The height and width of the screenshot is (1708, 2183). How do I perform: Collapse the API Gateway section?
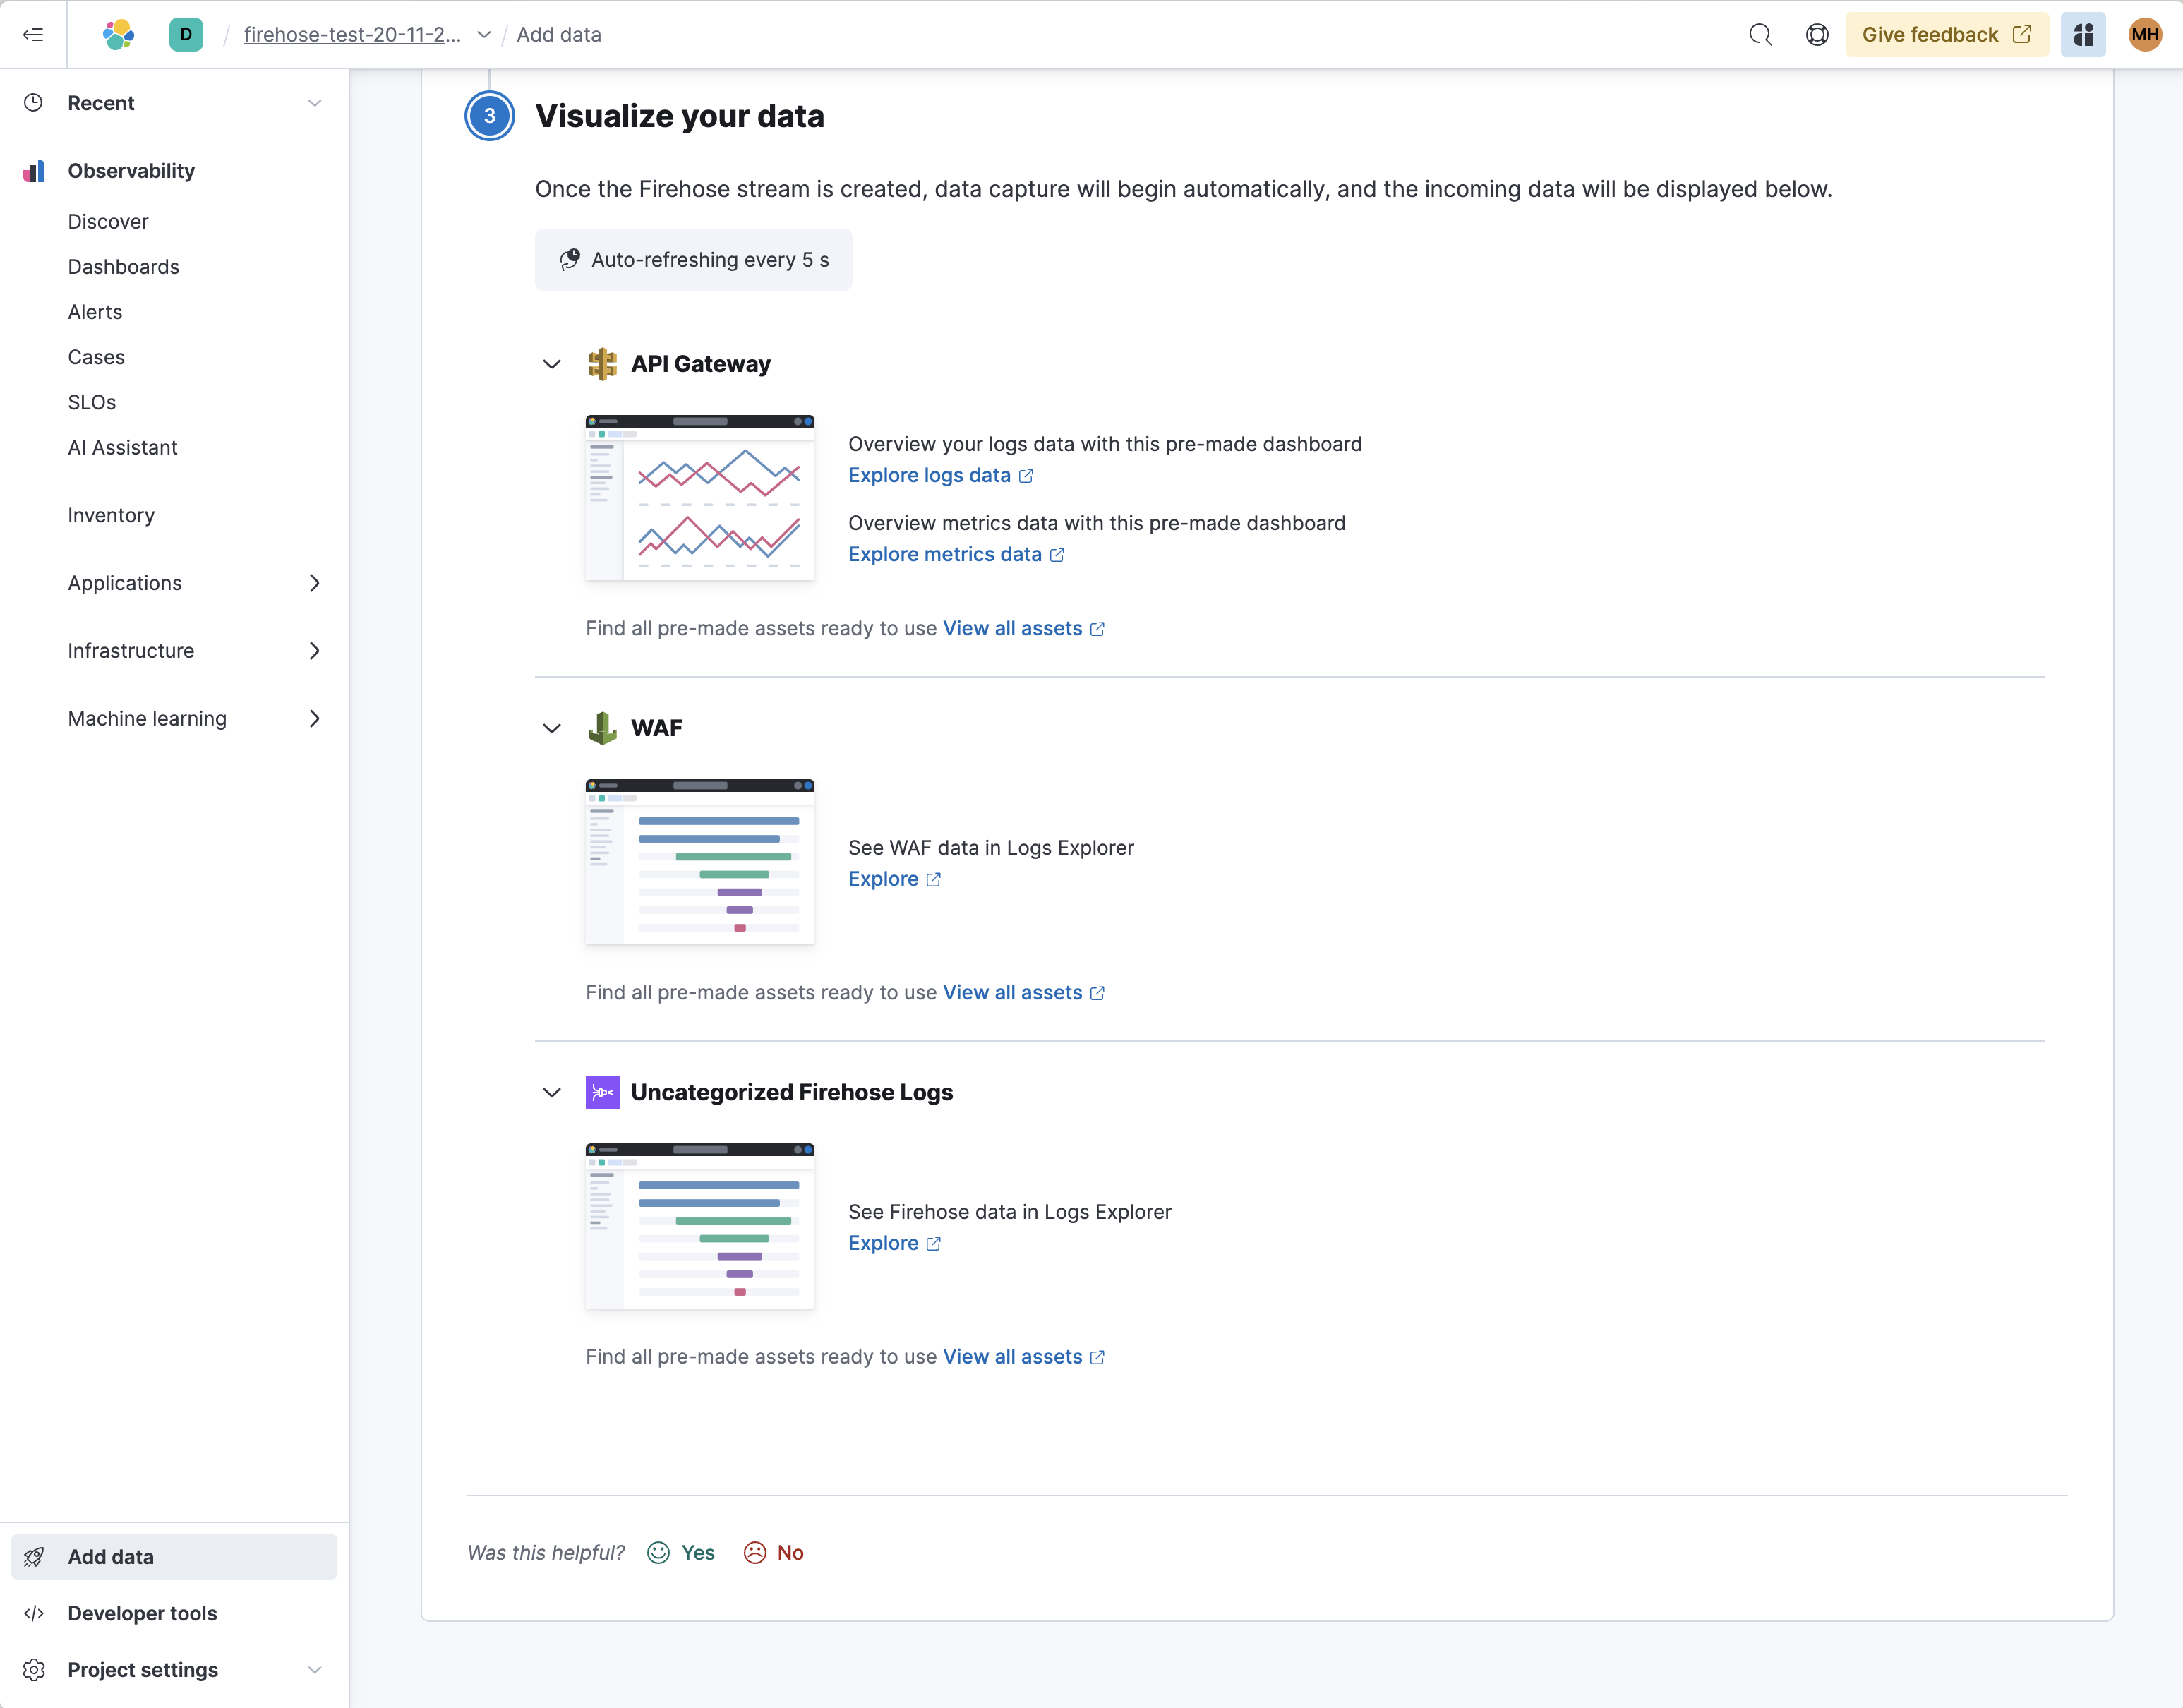[x=552, y=364]
